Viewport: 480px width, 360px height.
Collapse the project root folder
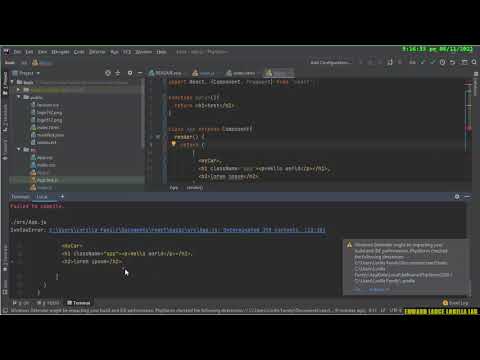pos(12,82)
